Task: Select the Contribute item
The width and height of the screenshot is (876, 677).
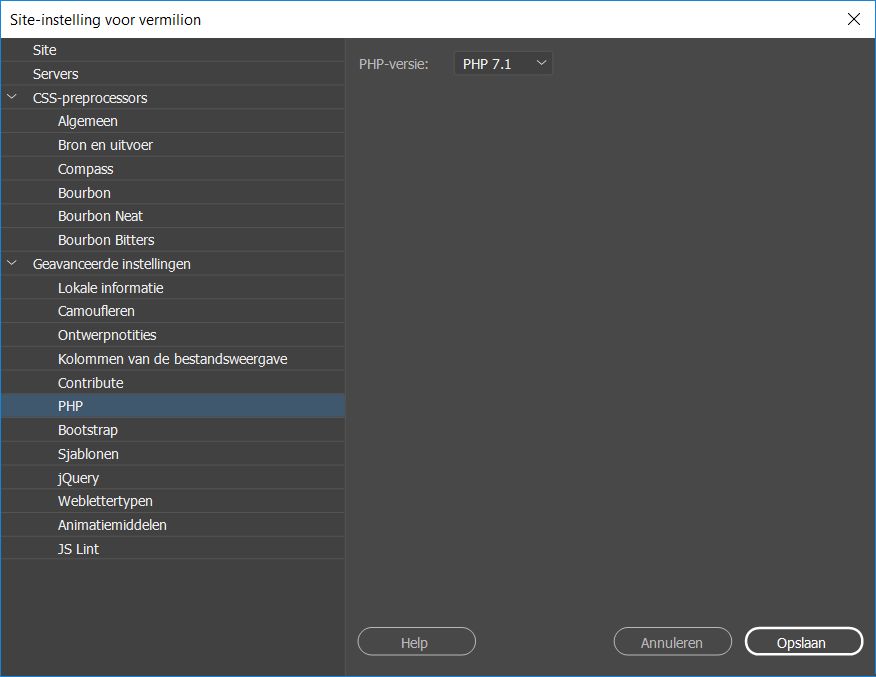Action: pyautogui.click(x=173, y=383)
